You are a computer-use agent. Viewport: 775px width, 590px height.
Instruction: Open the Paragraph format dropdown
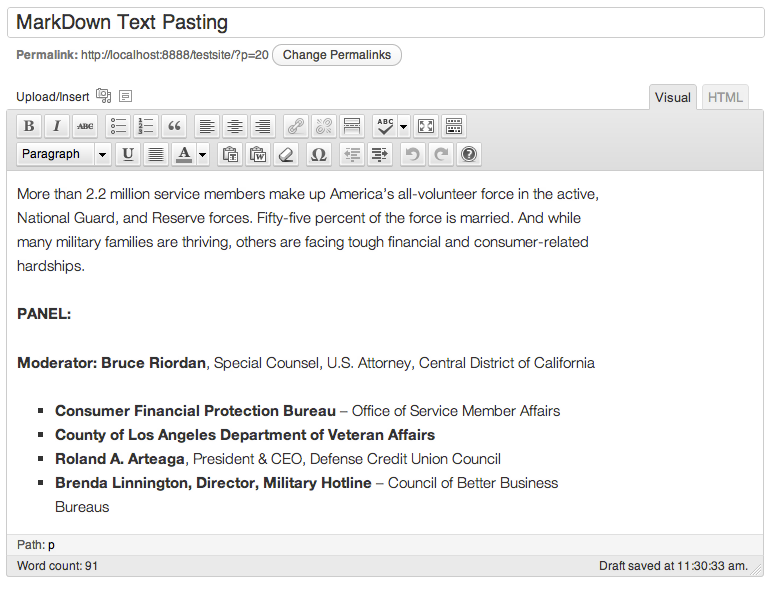coord(64,154)
